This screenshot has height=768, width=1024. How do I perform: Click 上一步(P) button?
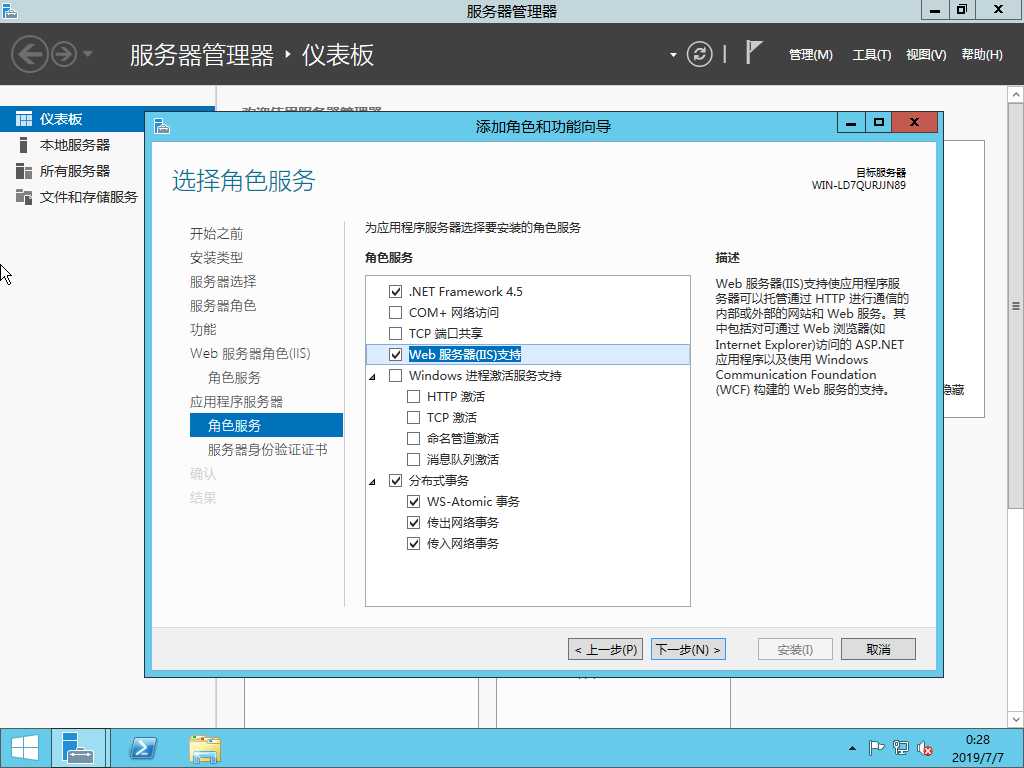(x=605, y=649)
